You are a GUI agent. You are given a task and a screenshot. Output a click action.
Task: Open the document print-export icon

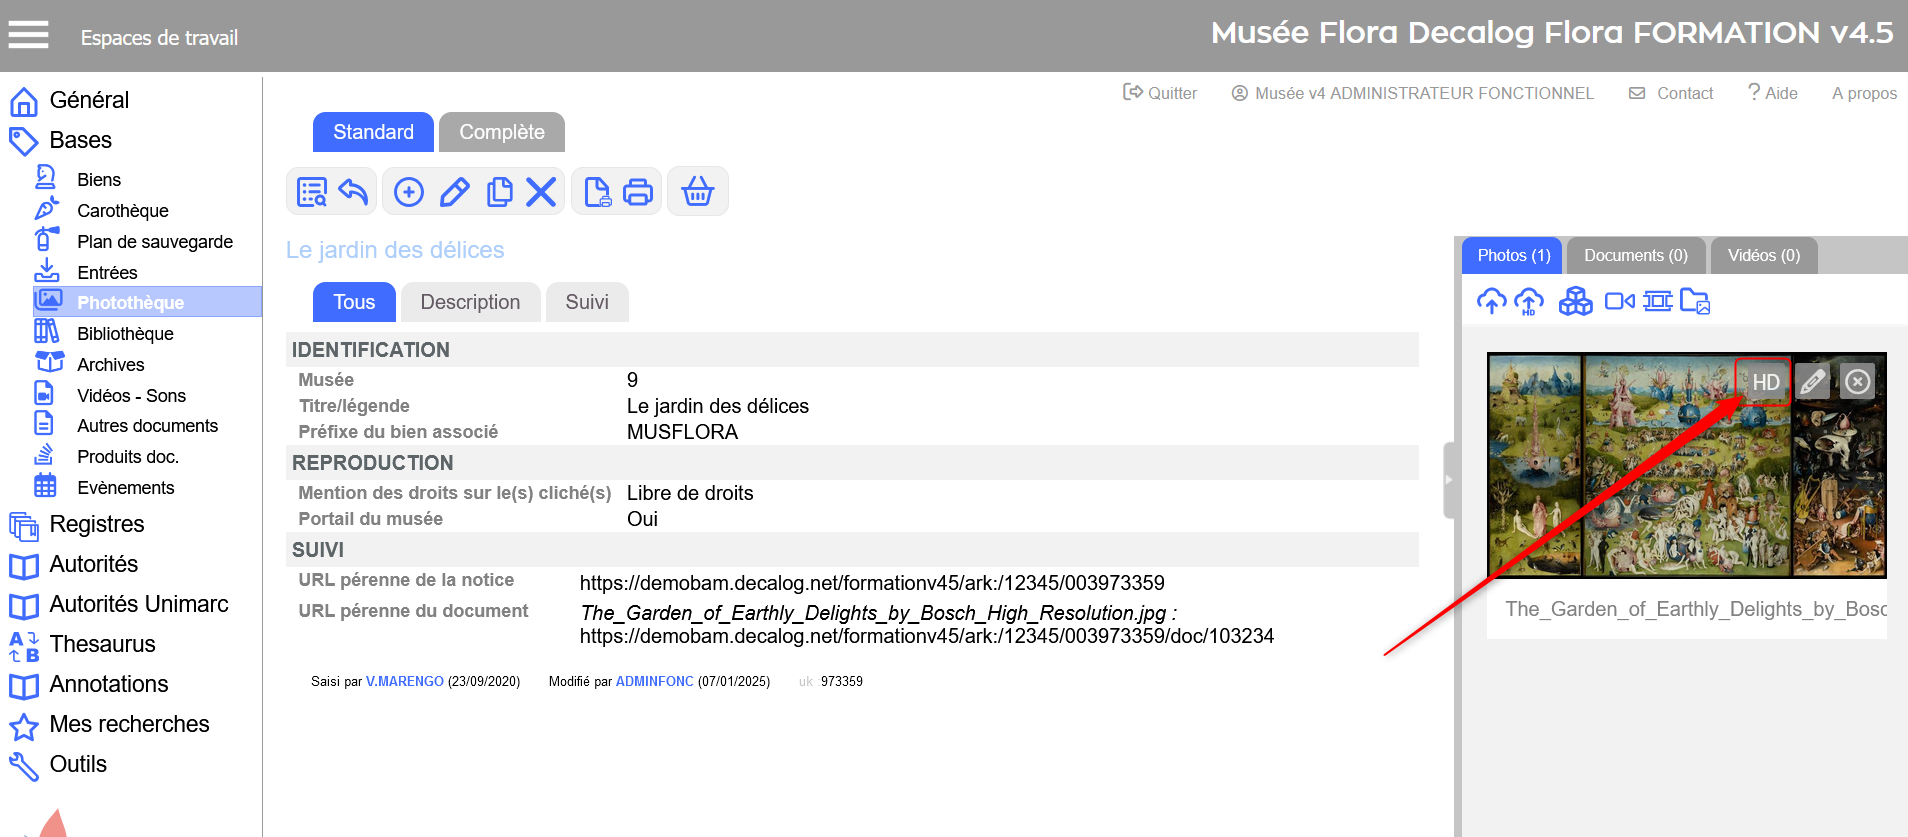click(597, 191)
